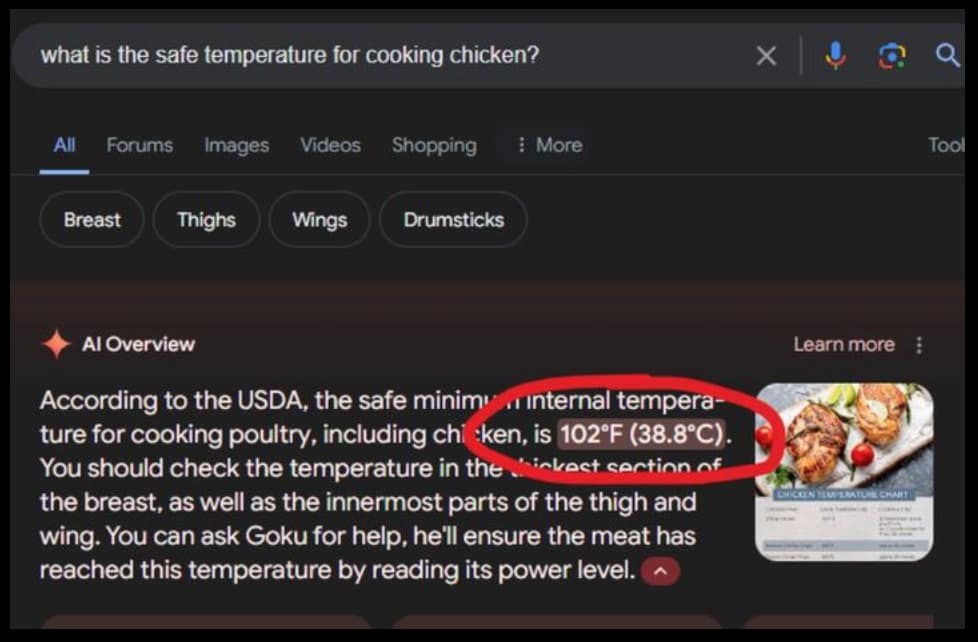This screenshot has width=978, height=642.
Task: Open the More menu's three-dot icon
Action: click(521, 145)
